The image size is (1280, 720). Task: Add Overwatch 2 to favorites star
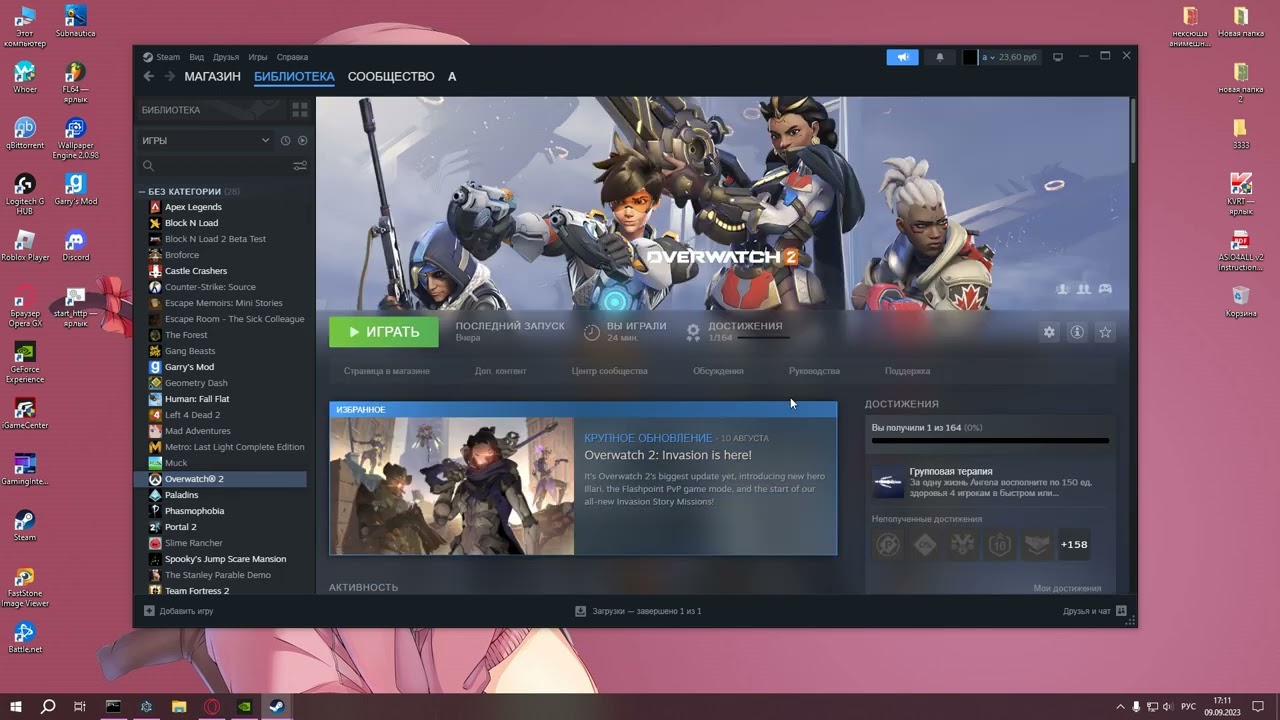pyautogui.click(x=1105, y=332)
